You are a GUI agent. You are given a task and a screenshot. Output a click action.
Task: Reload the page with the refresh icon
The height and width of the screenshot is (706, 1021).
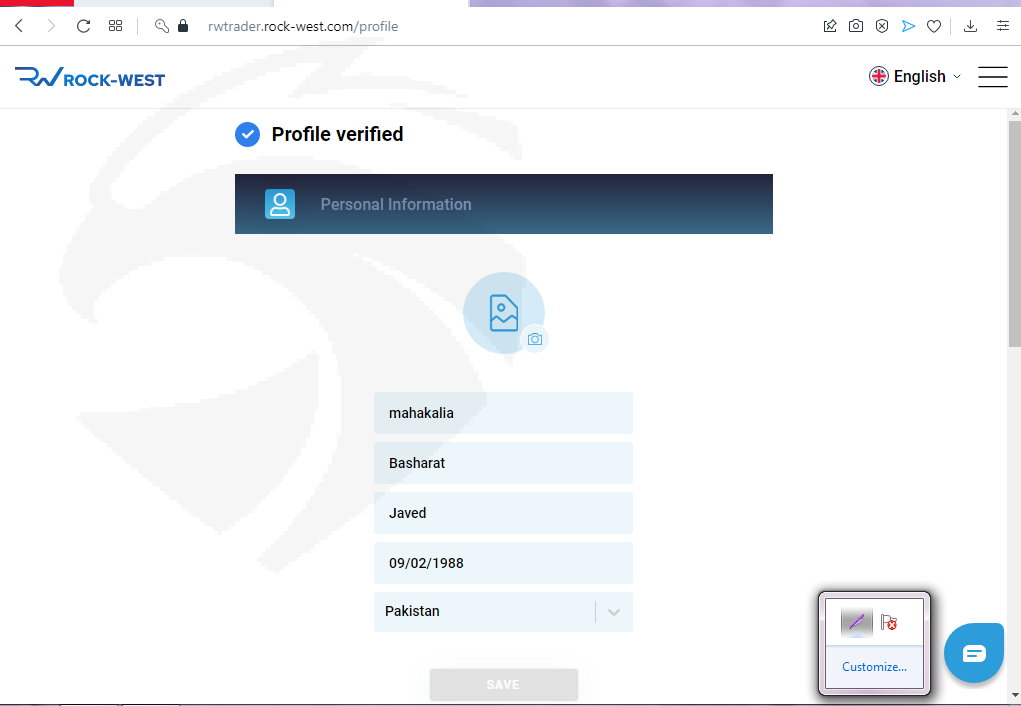pyautogui.click(x=83, y=26)
